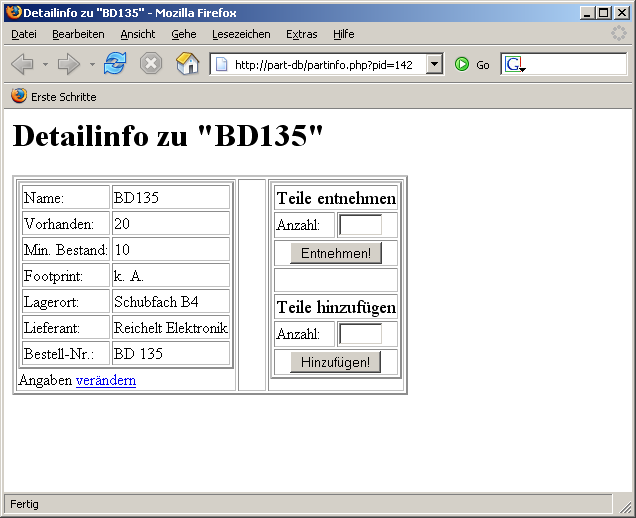Image resolution: width=636 pixels, height=518 pixels.
Task: Click the 'Reichelt Elektronik' supplier value
Action: (x=171, y=328)
